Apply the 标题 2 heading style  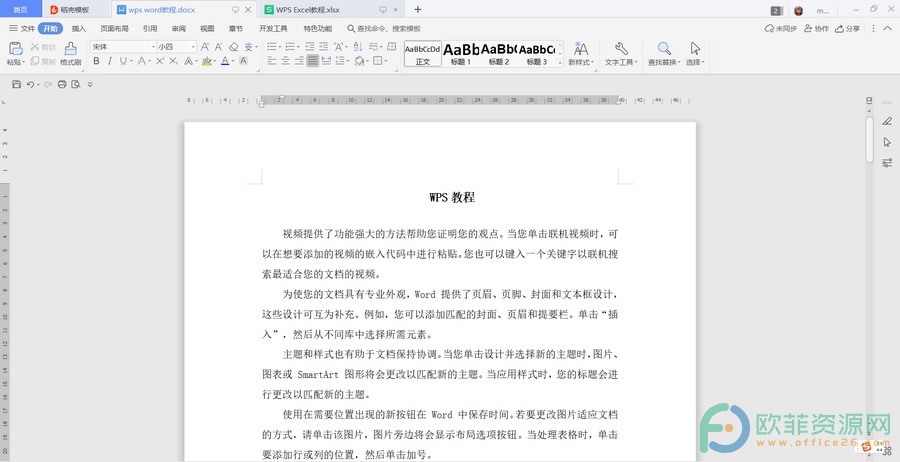pos(499,53)
